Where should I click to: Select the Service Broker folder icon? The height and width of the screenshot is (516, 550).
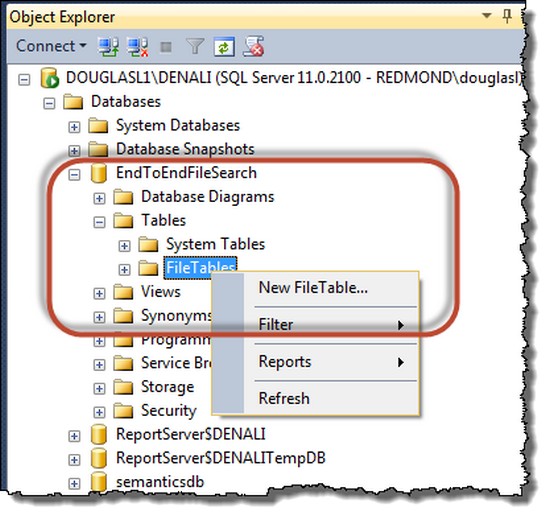coord(123,363)
